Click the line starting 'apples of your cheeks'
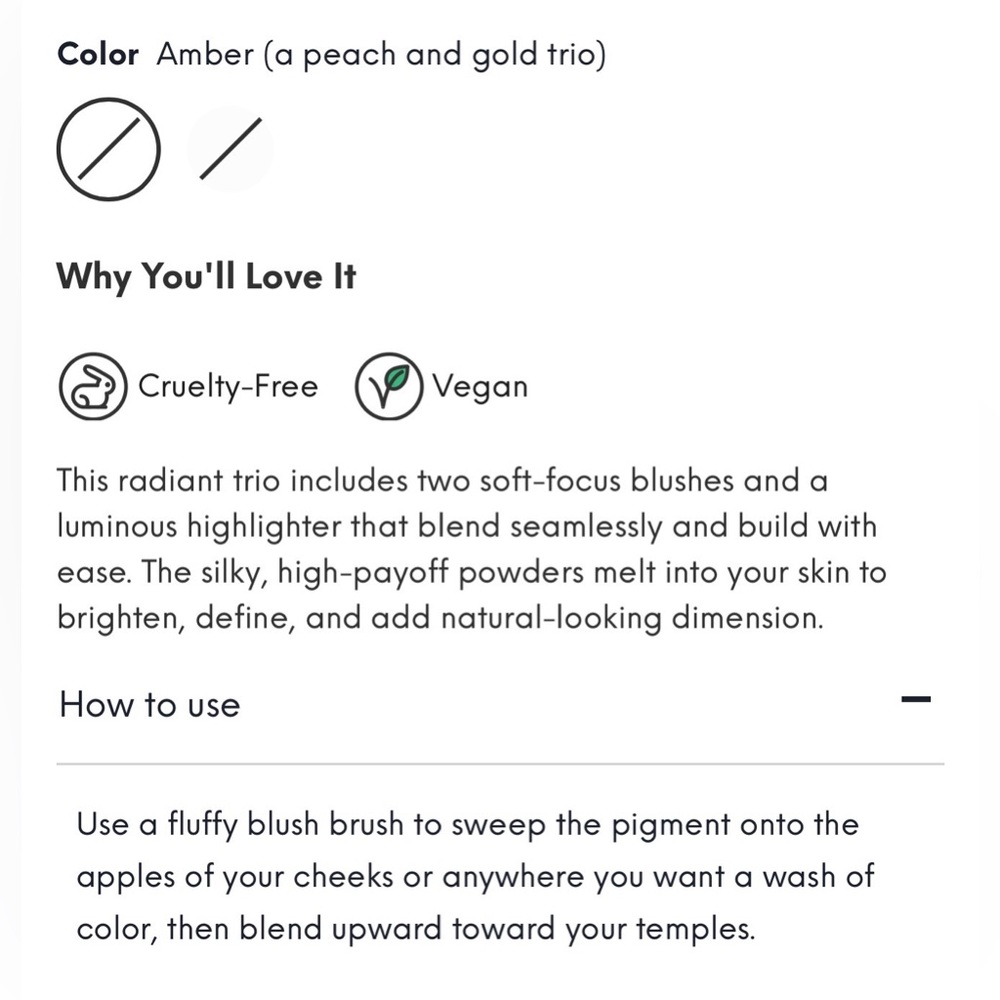 476,877
